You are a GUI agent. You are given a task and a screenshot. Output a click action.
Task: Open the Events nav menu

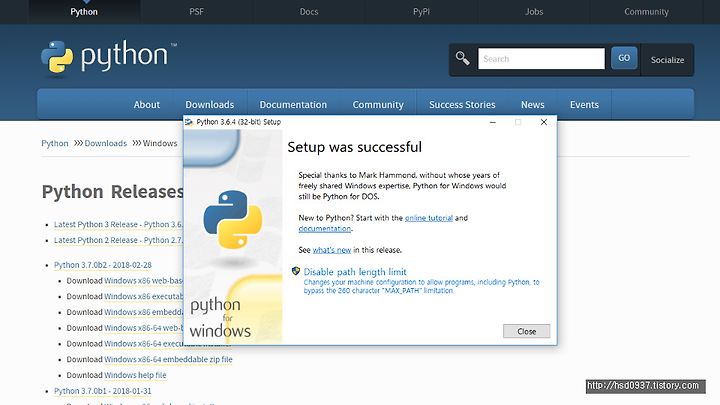click(584, 105)
